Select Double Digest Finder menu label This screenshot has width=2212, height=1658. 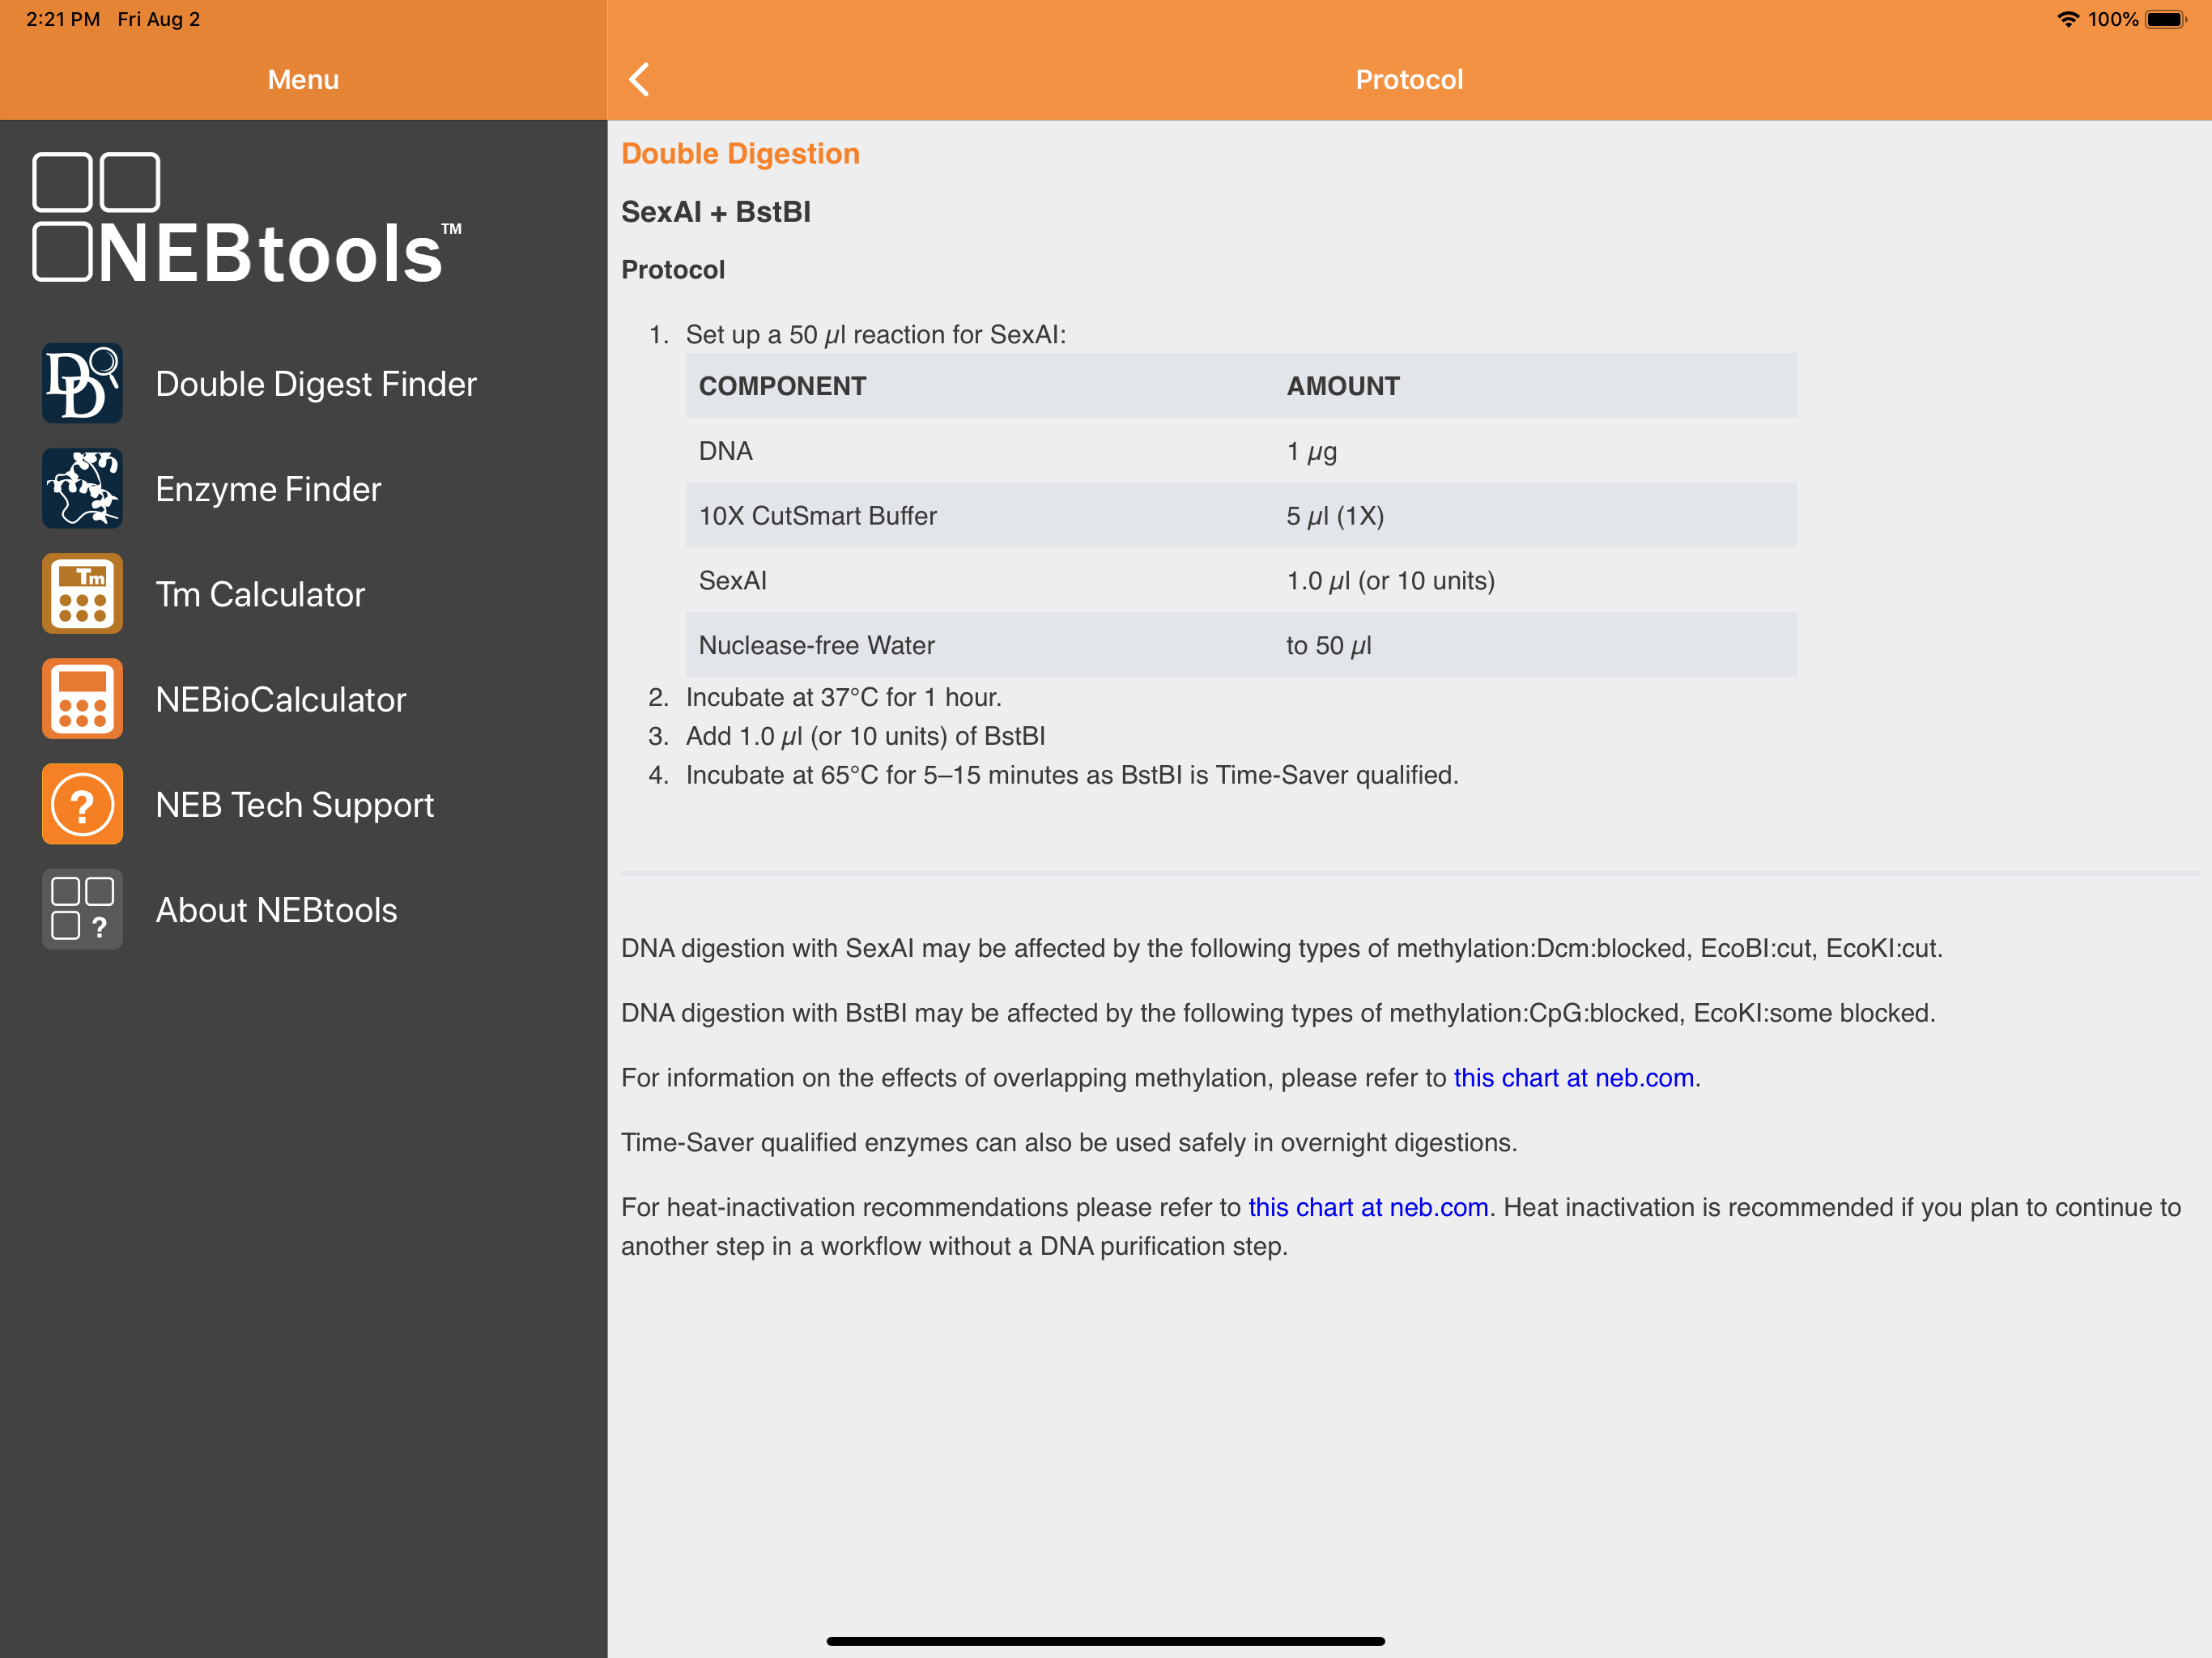pos(316,384)
